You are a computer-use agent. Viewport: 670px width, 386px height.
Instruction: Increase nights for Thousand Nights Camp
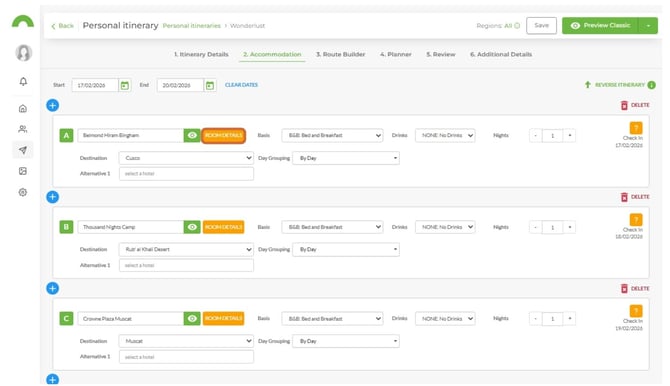point(570,227)
